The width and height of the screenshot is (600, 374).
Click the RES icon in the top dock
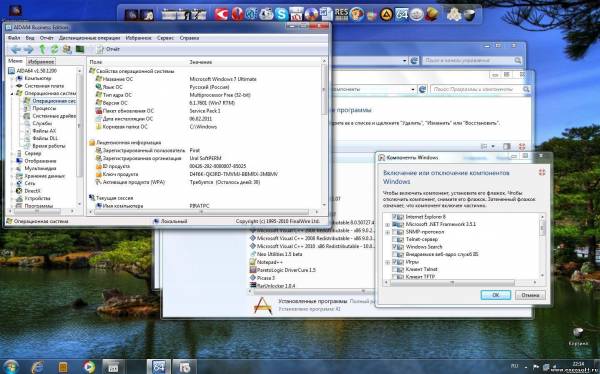[x=341, y=14]
